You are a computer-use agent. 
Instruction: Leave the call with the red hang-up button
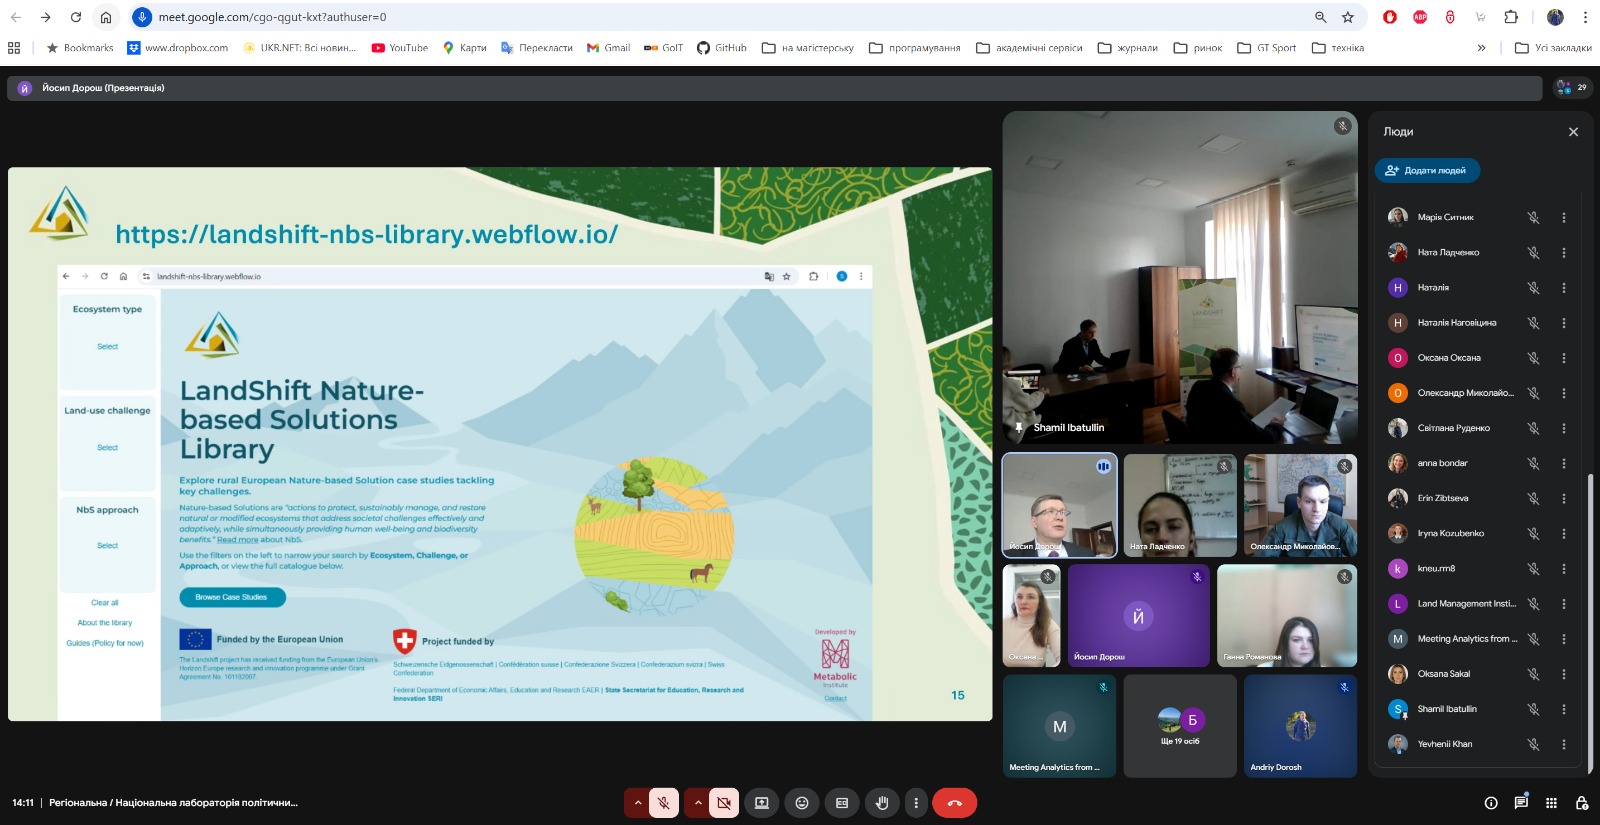954,803
